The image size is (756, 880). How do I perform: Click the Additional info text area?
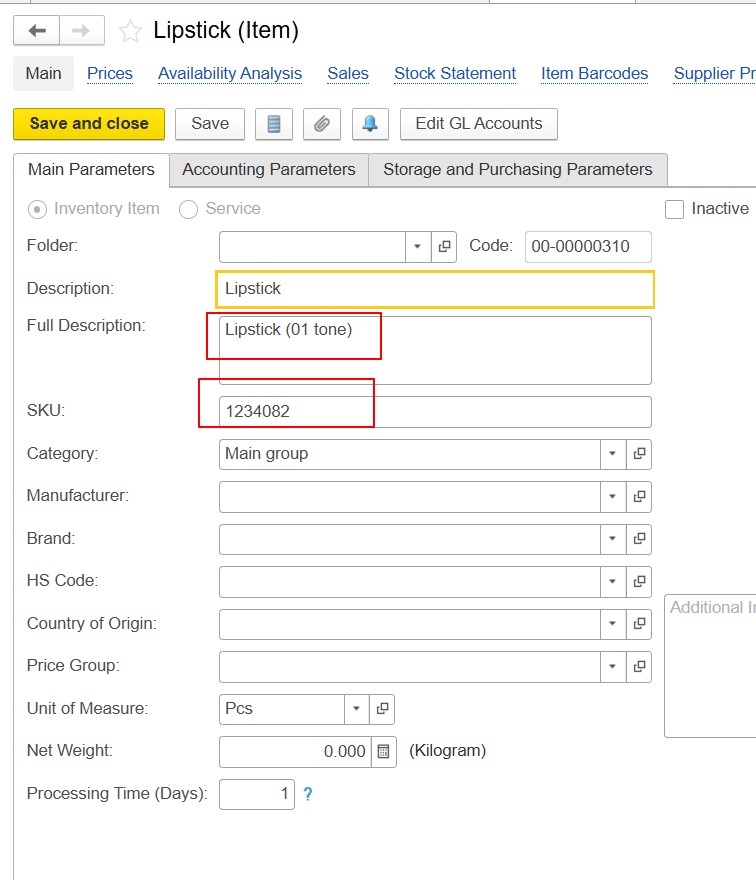[x=711, y=666]
